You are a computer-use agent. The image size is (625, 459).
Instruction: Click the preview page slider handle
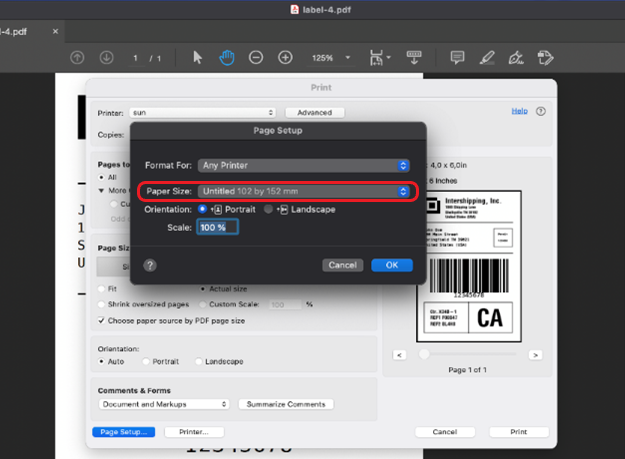pyautogui.click(x=424, y=354)
